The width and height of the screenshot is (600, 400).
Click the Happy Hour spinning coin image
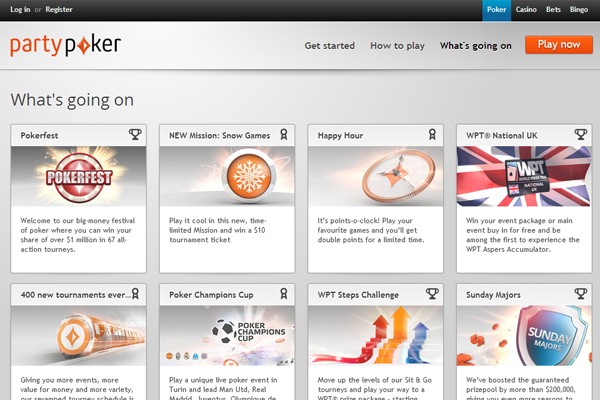375,176
